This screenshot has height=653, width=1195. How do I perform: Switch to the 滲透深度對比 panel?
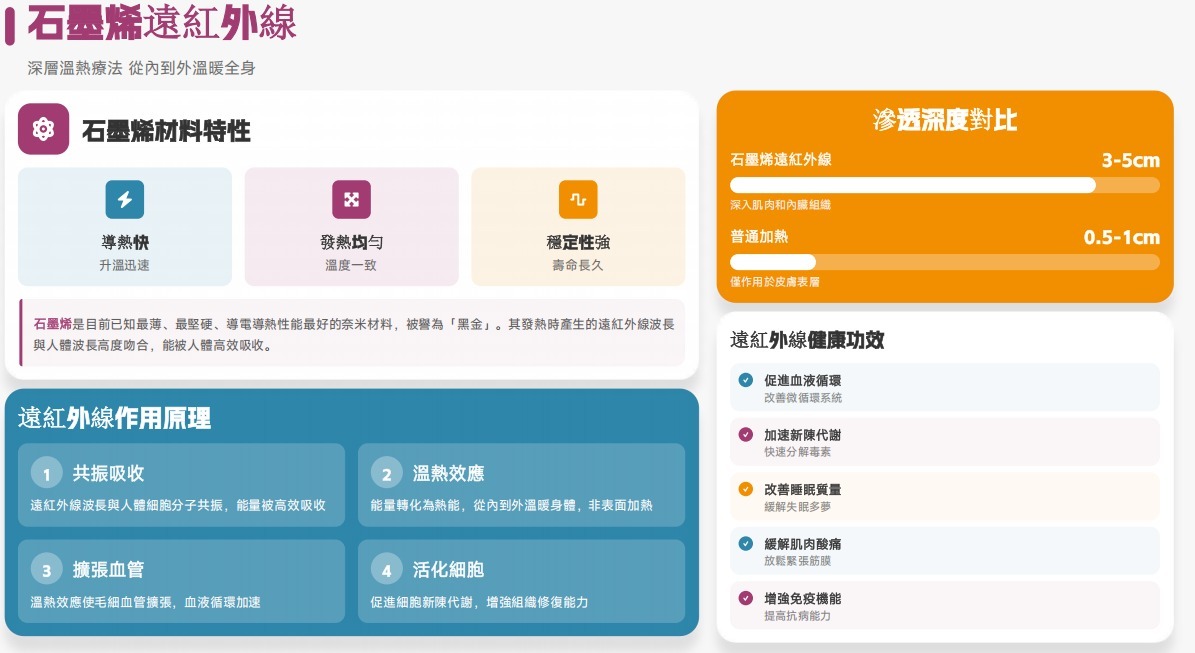pyautogui.click(x=944, y=120)
